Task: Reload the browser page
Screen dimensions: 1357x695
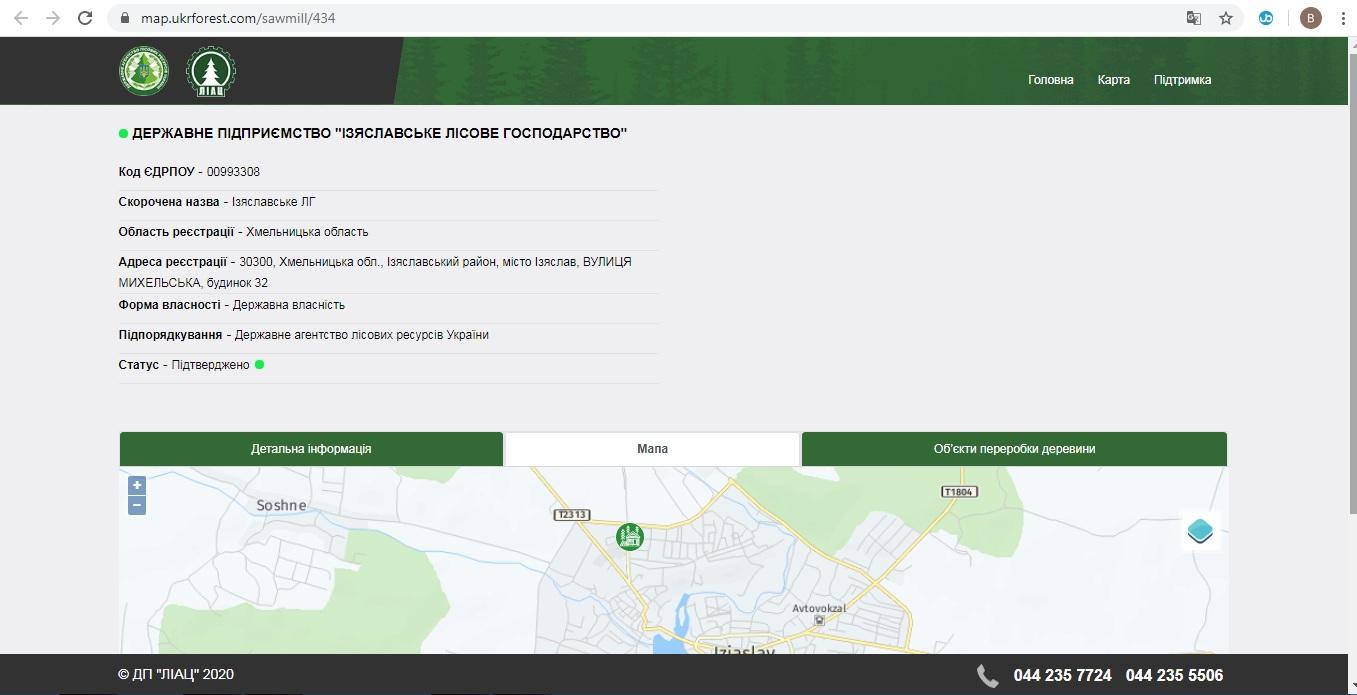Action: (x=85, y=18)
